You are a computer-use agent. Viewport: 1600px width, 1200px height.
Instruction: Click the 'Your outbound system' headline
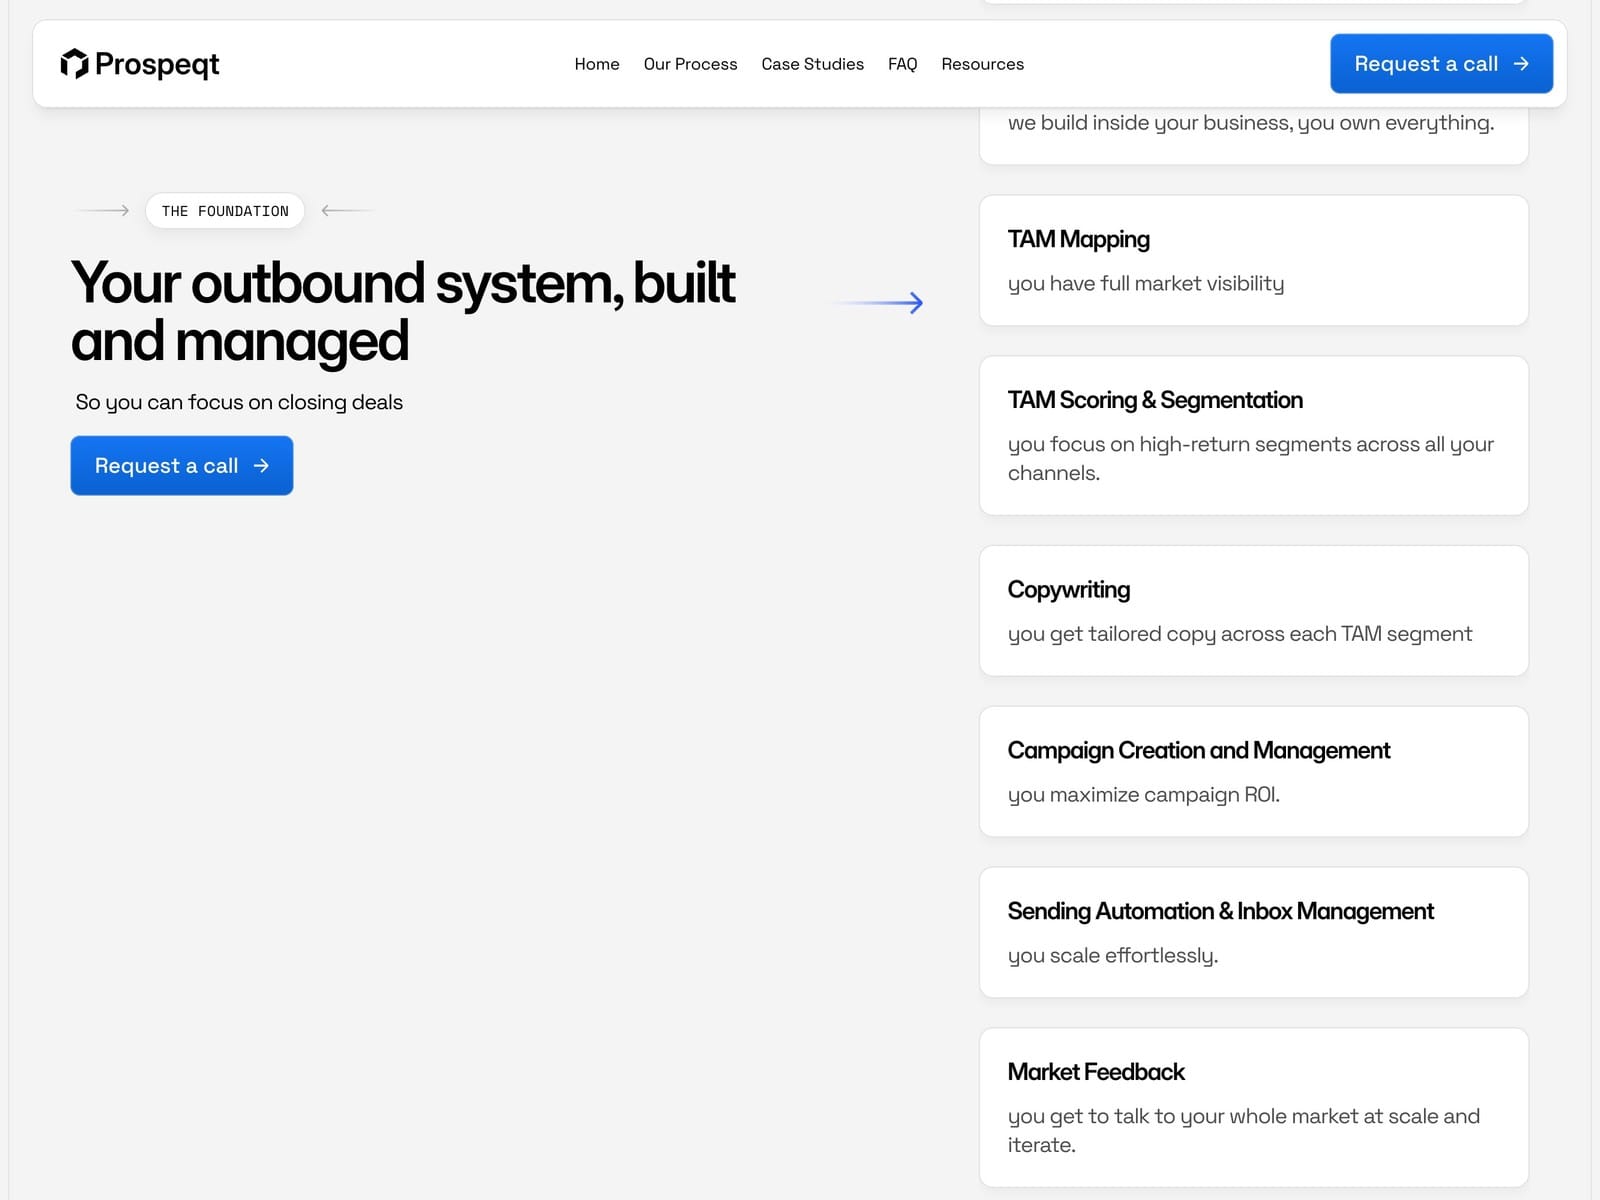pos(403,311)
